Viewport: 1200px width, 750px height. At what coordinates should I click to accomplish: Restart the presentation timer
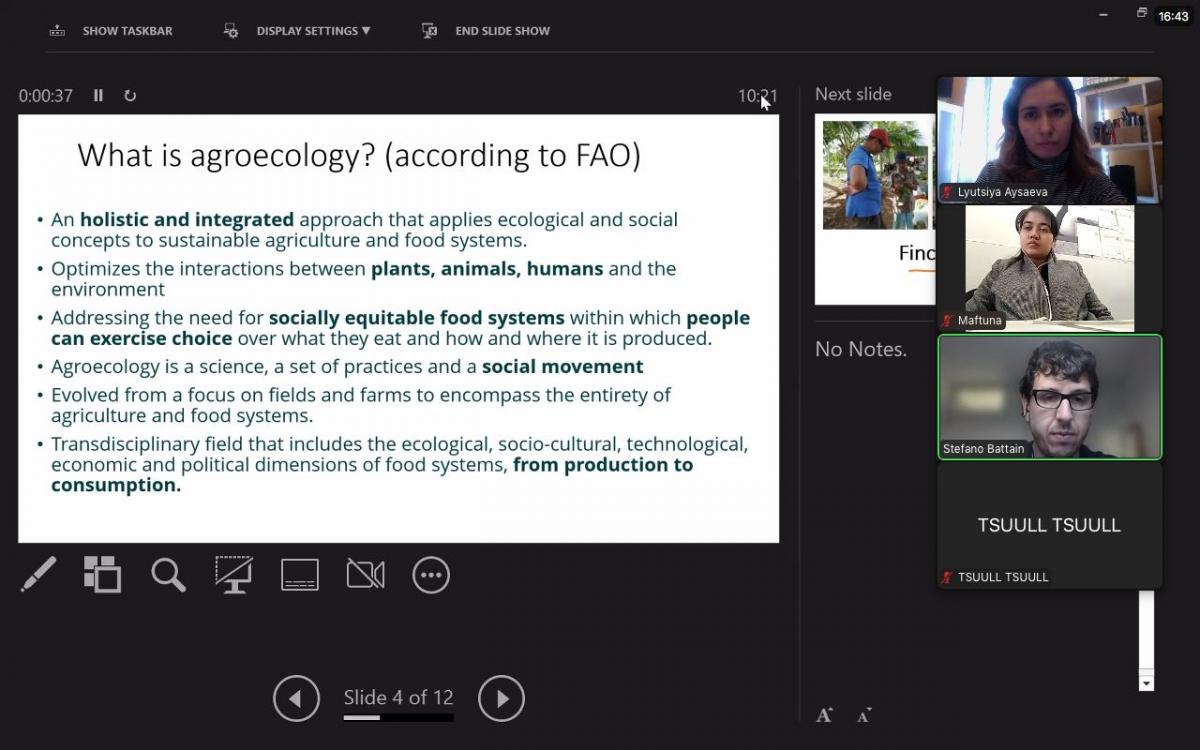(x=130, y=96)
